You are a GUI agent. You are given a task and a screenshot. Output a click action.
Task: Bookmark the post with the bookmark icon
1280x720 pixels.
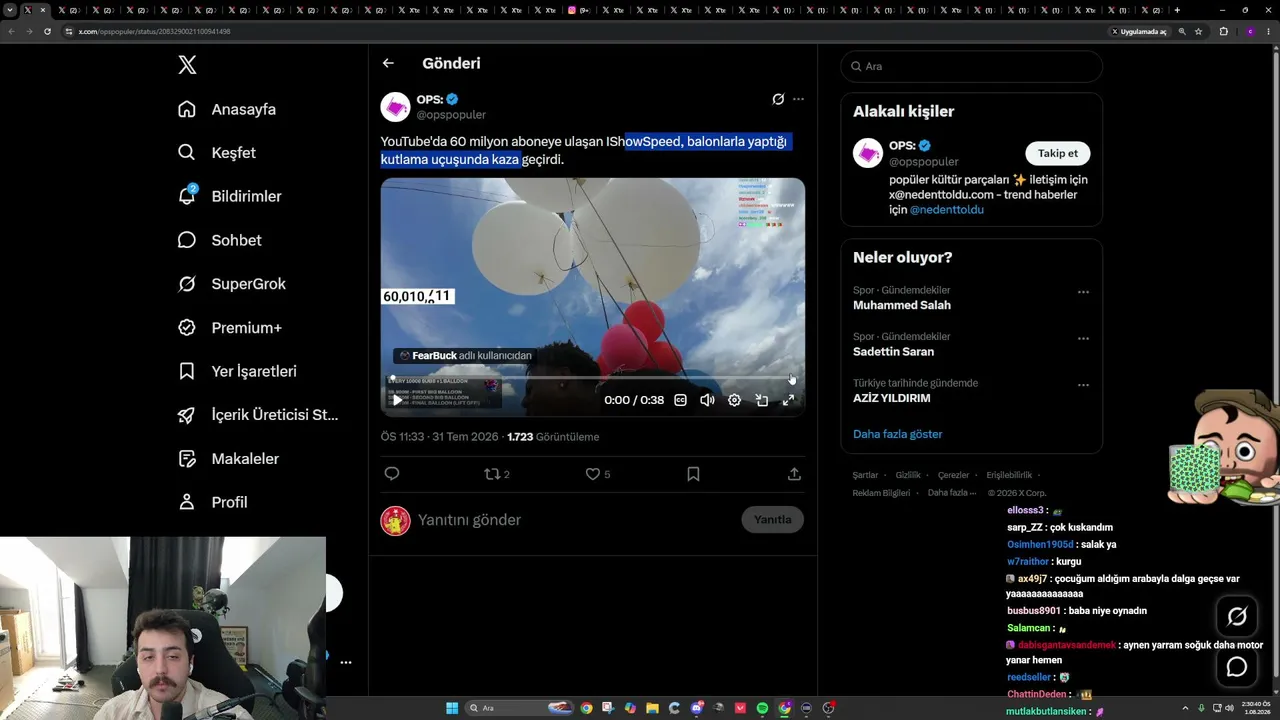point(693,474)
